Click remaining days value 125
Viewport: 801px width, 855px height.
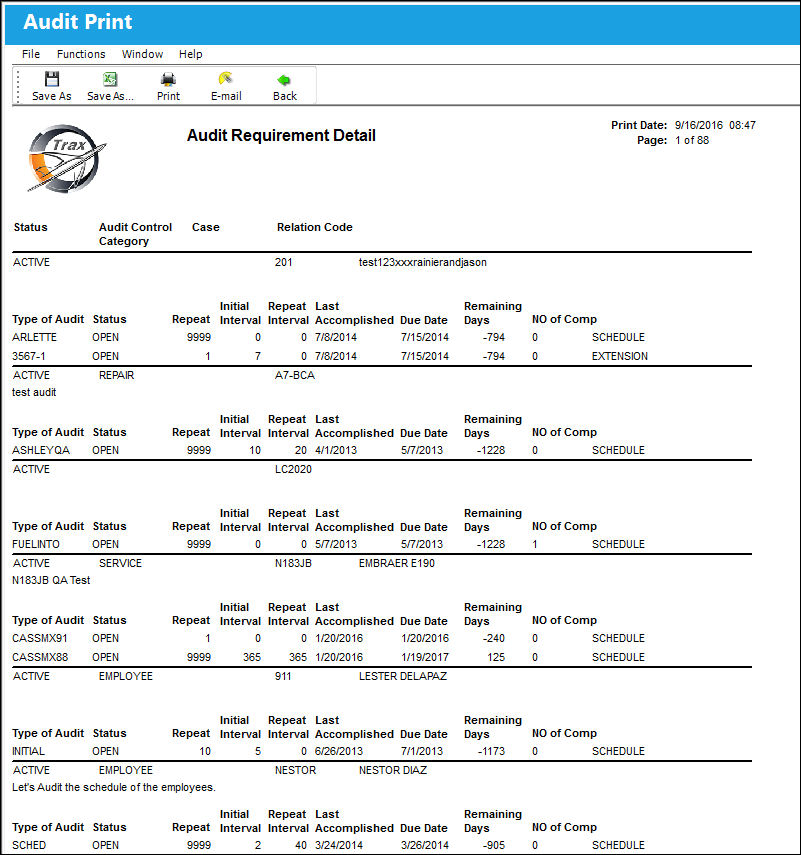(x=496, y=657)
